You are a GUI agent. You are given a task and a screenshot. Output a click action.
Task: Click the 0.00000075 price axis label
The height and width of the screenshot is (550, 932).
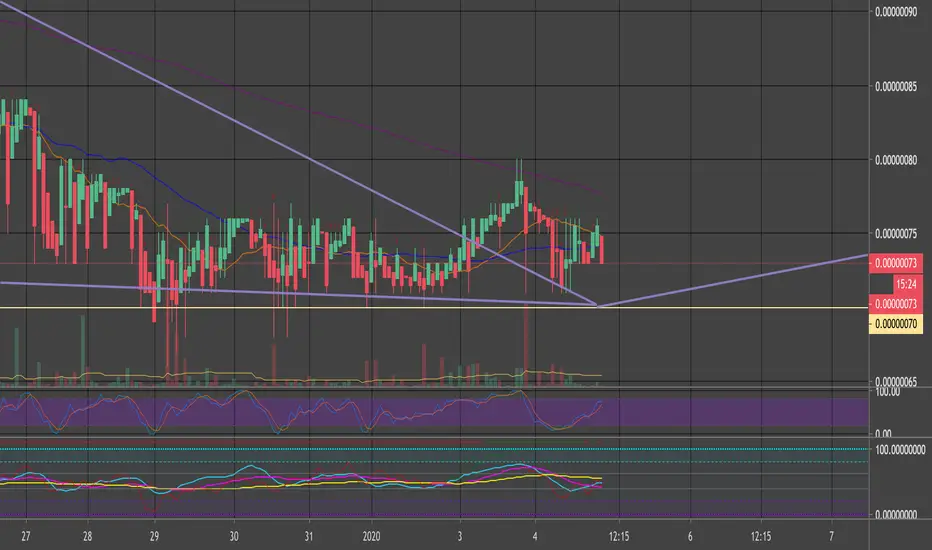pos(896,234)
